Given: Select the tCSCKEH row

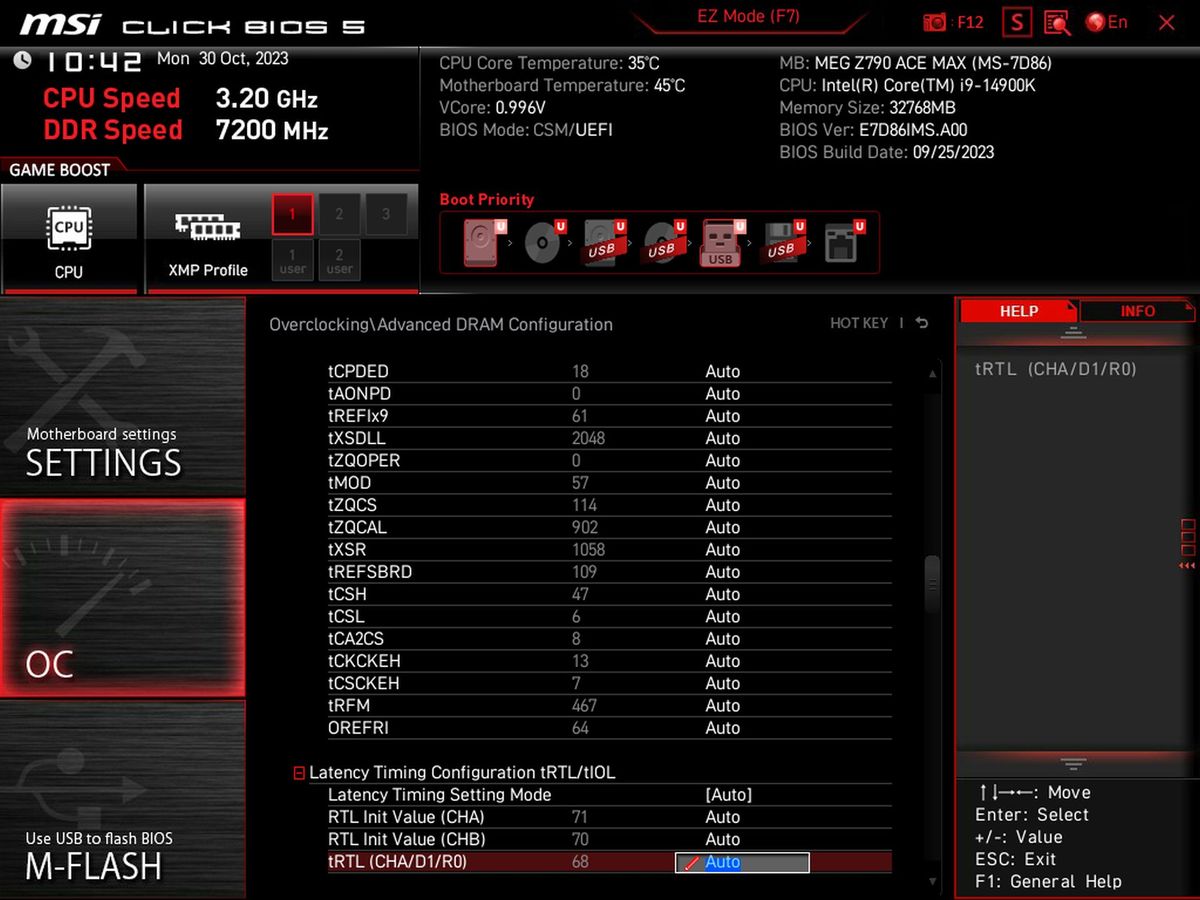Looking at the screenshot, I should pyautogui.click(x=610, y=683).
